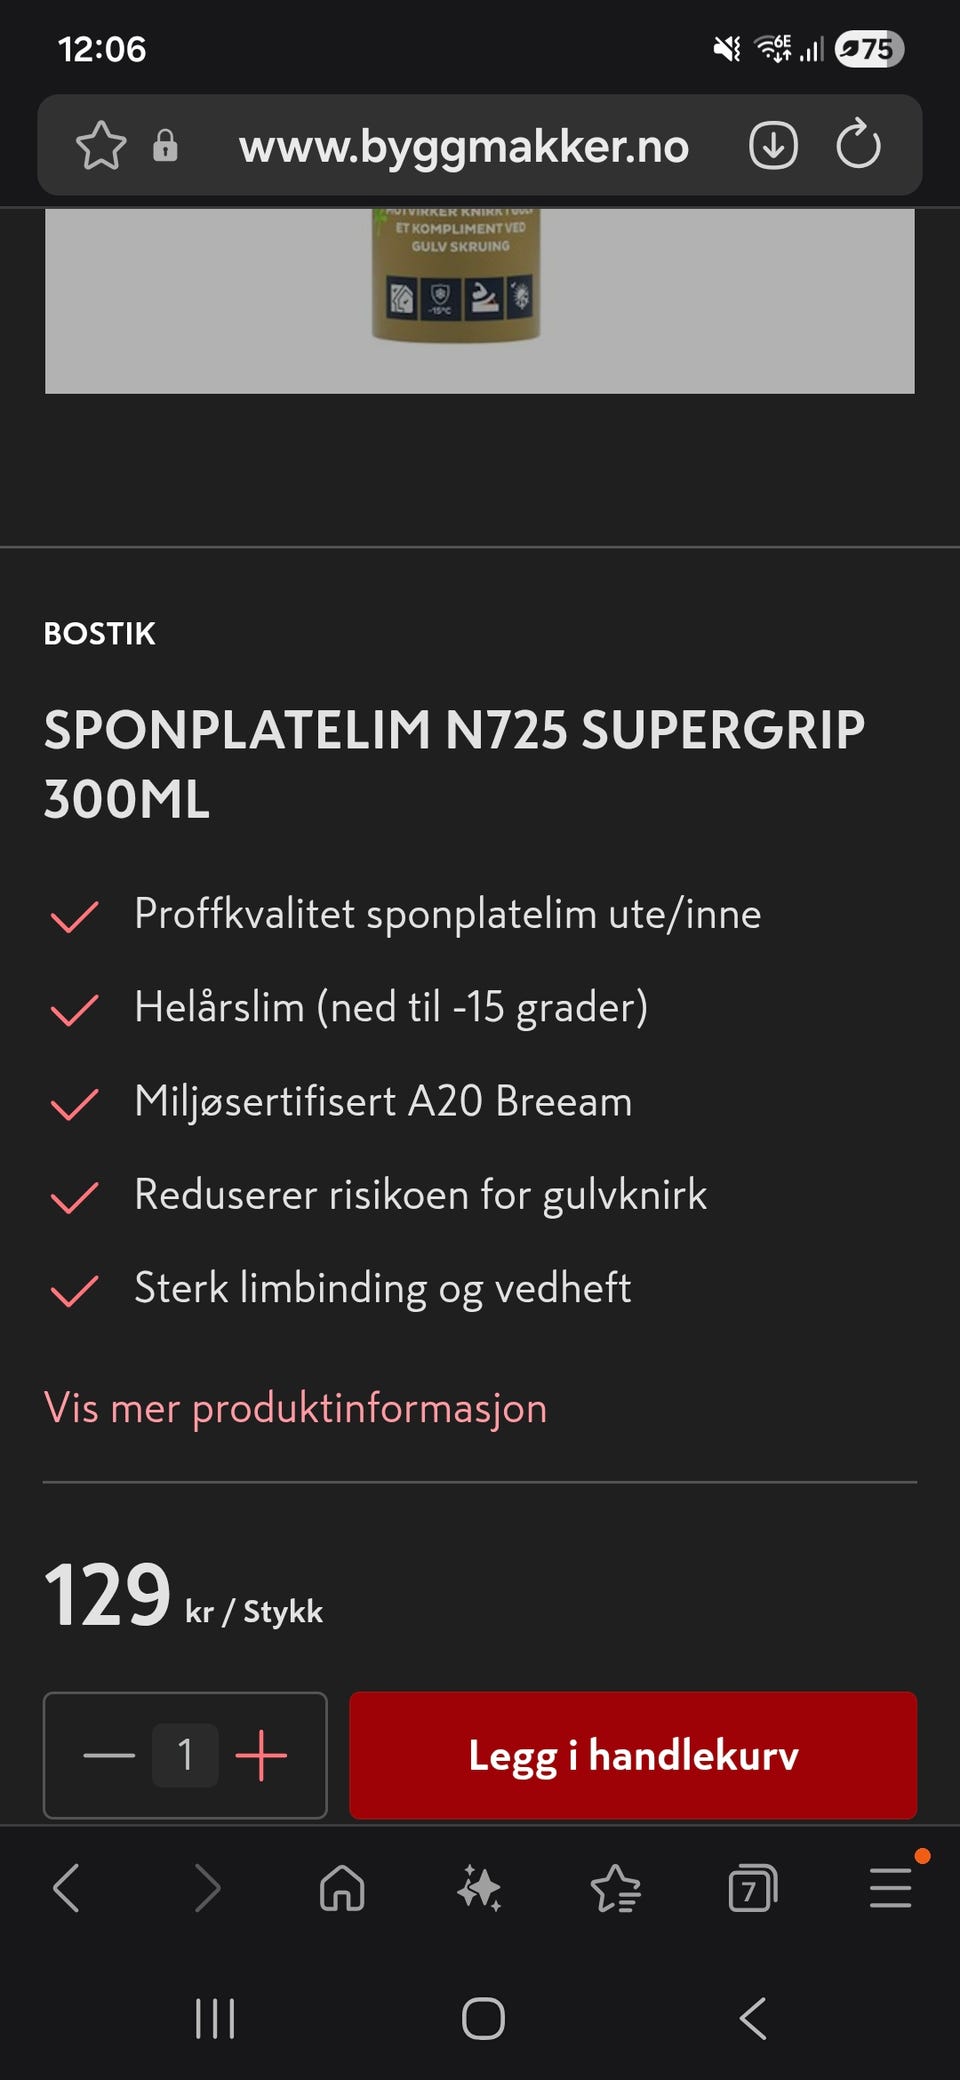The image size is (960, 2080).
Task: Tap the www.byggmakker.no address field
Action: click(464, 146)
